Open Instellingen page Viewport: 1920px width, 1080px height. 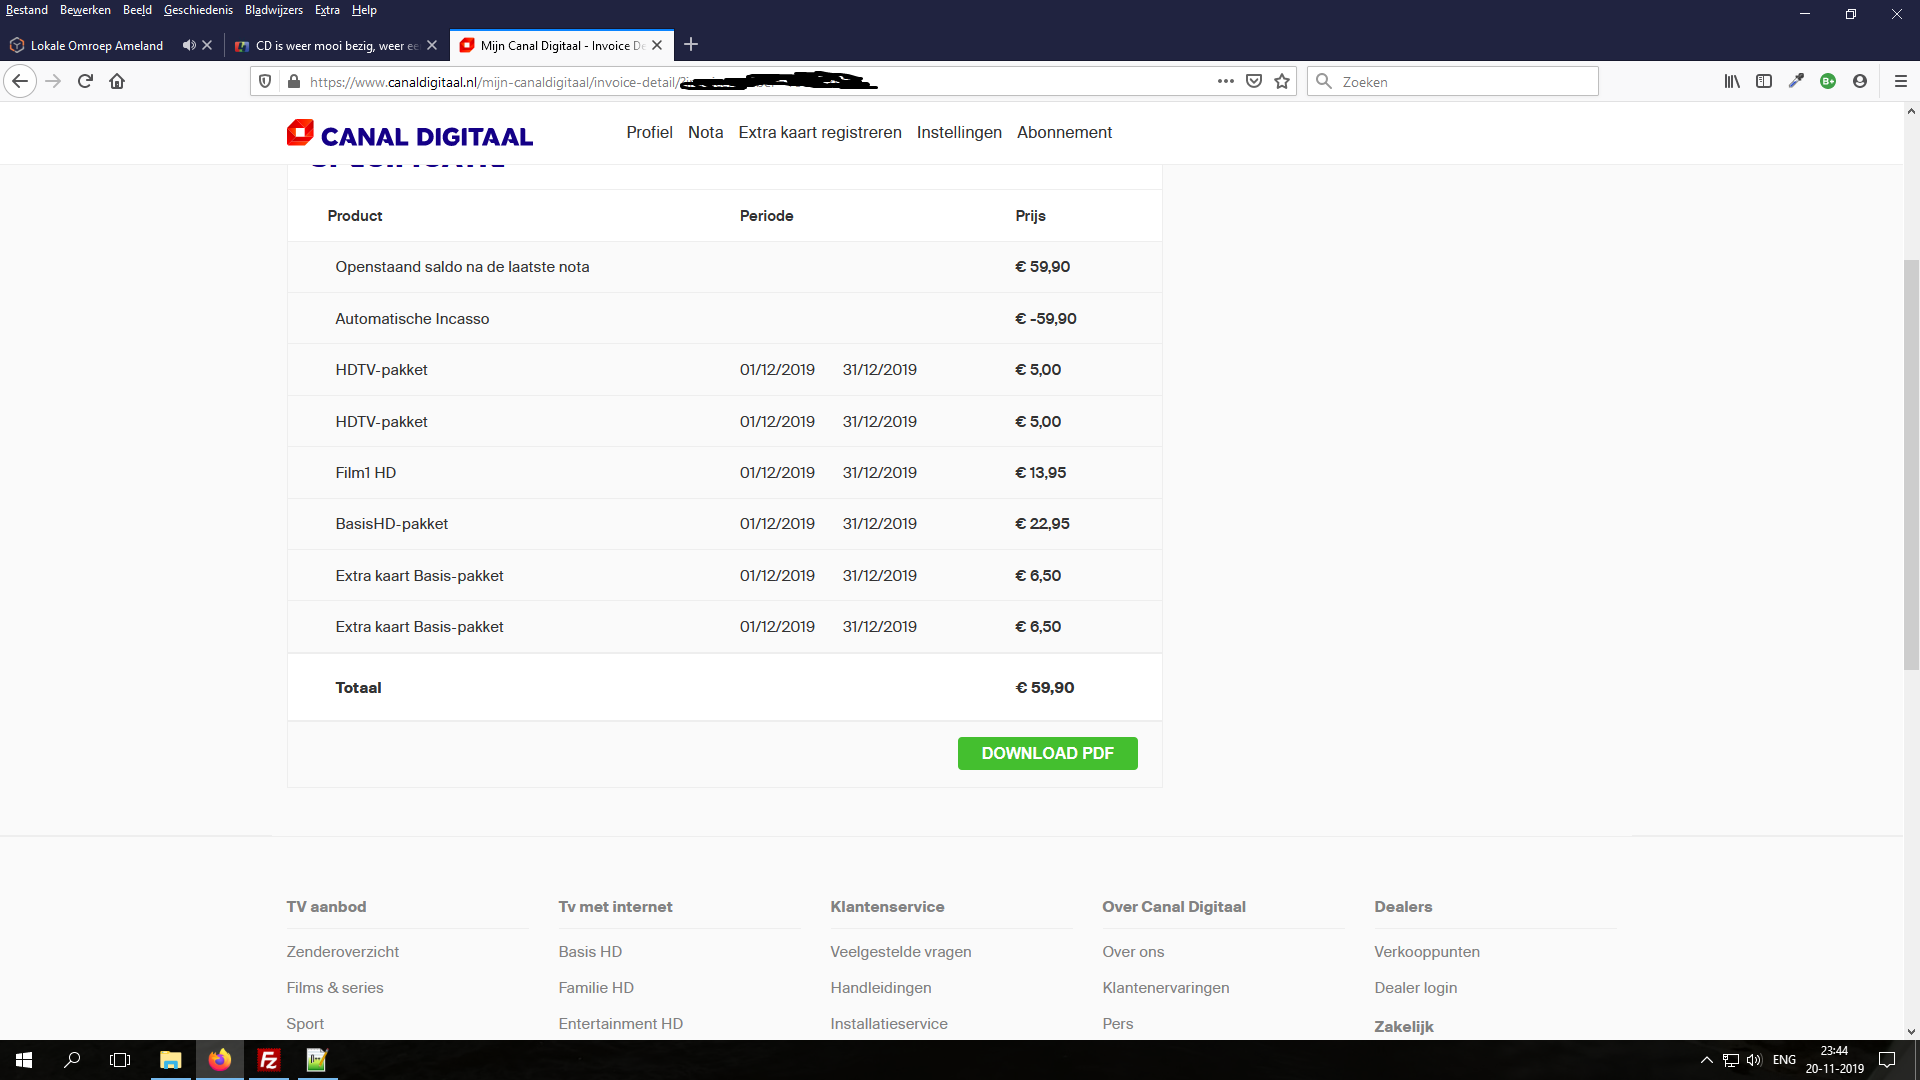[x=959, y=132]
